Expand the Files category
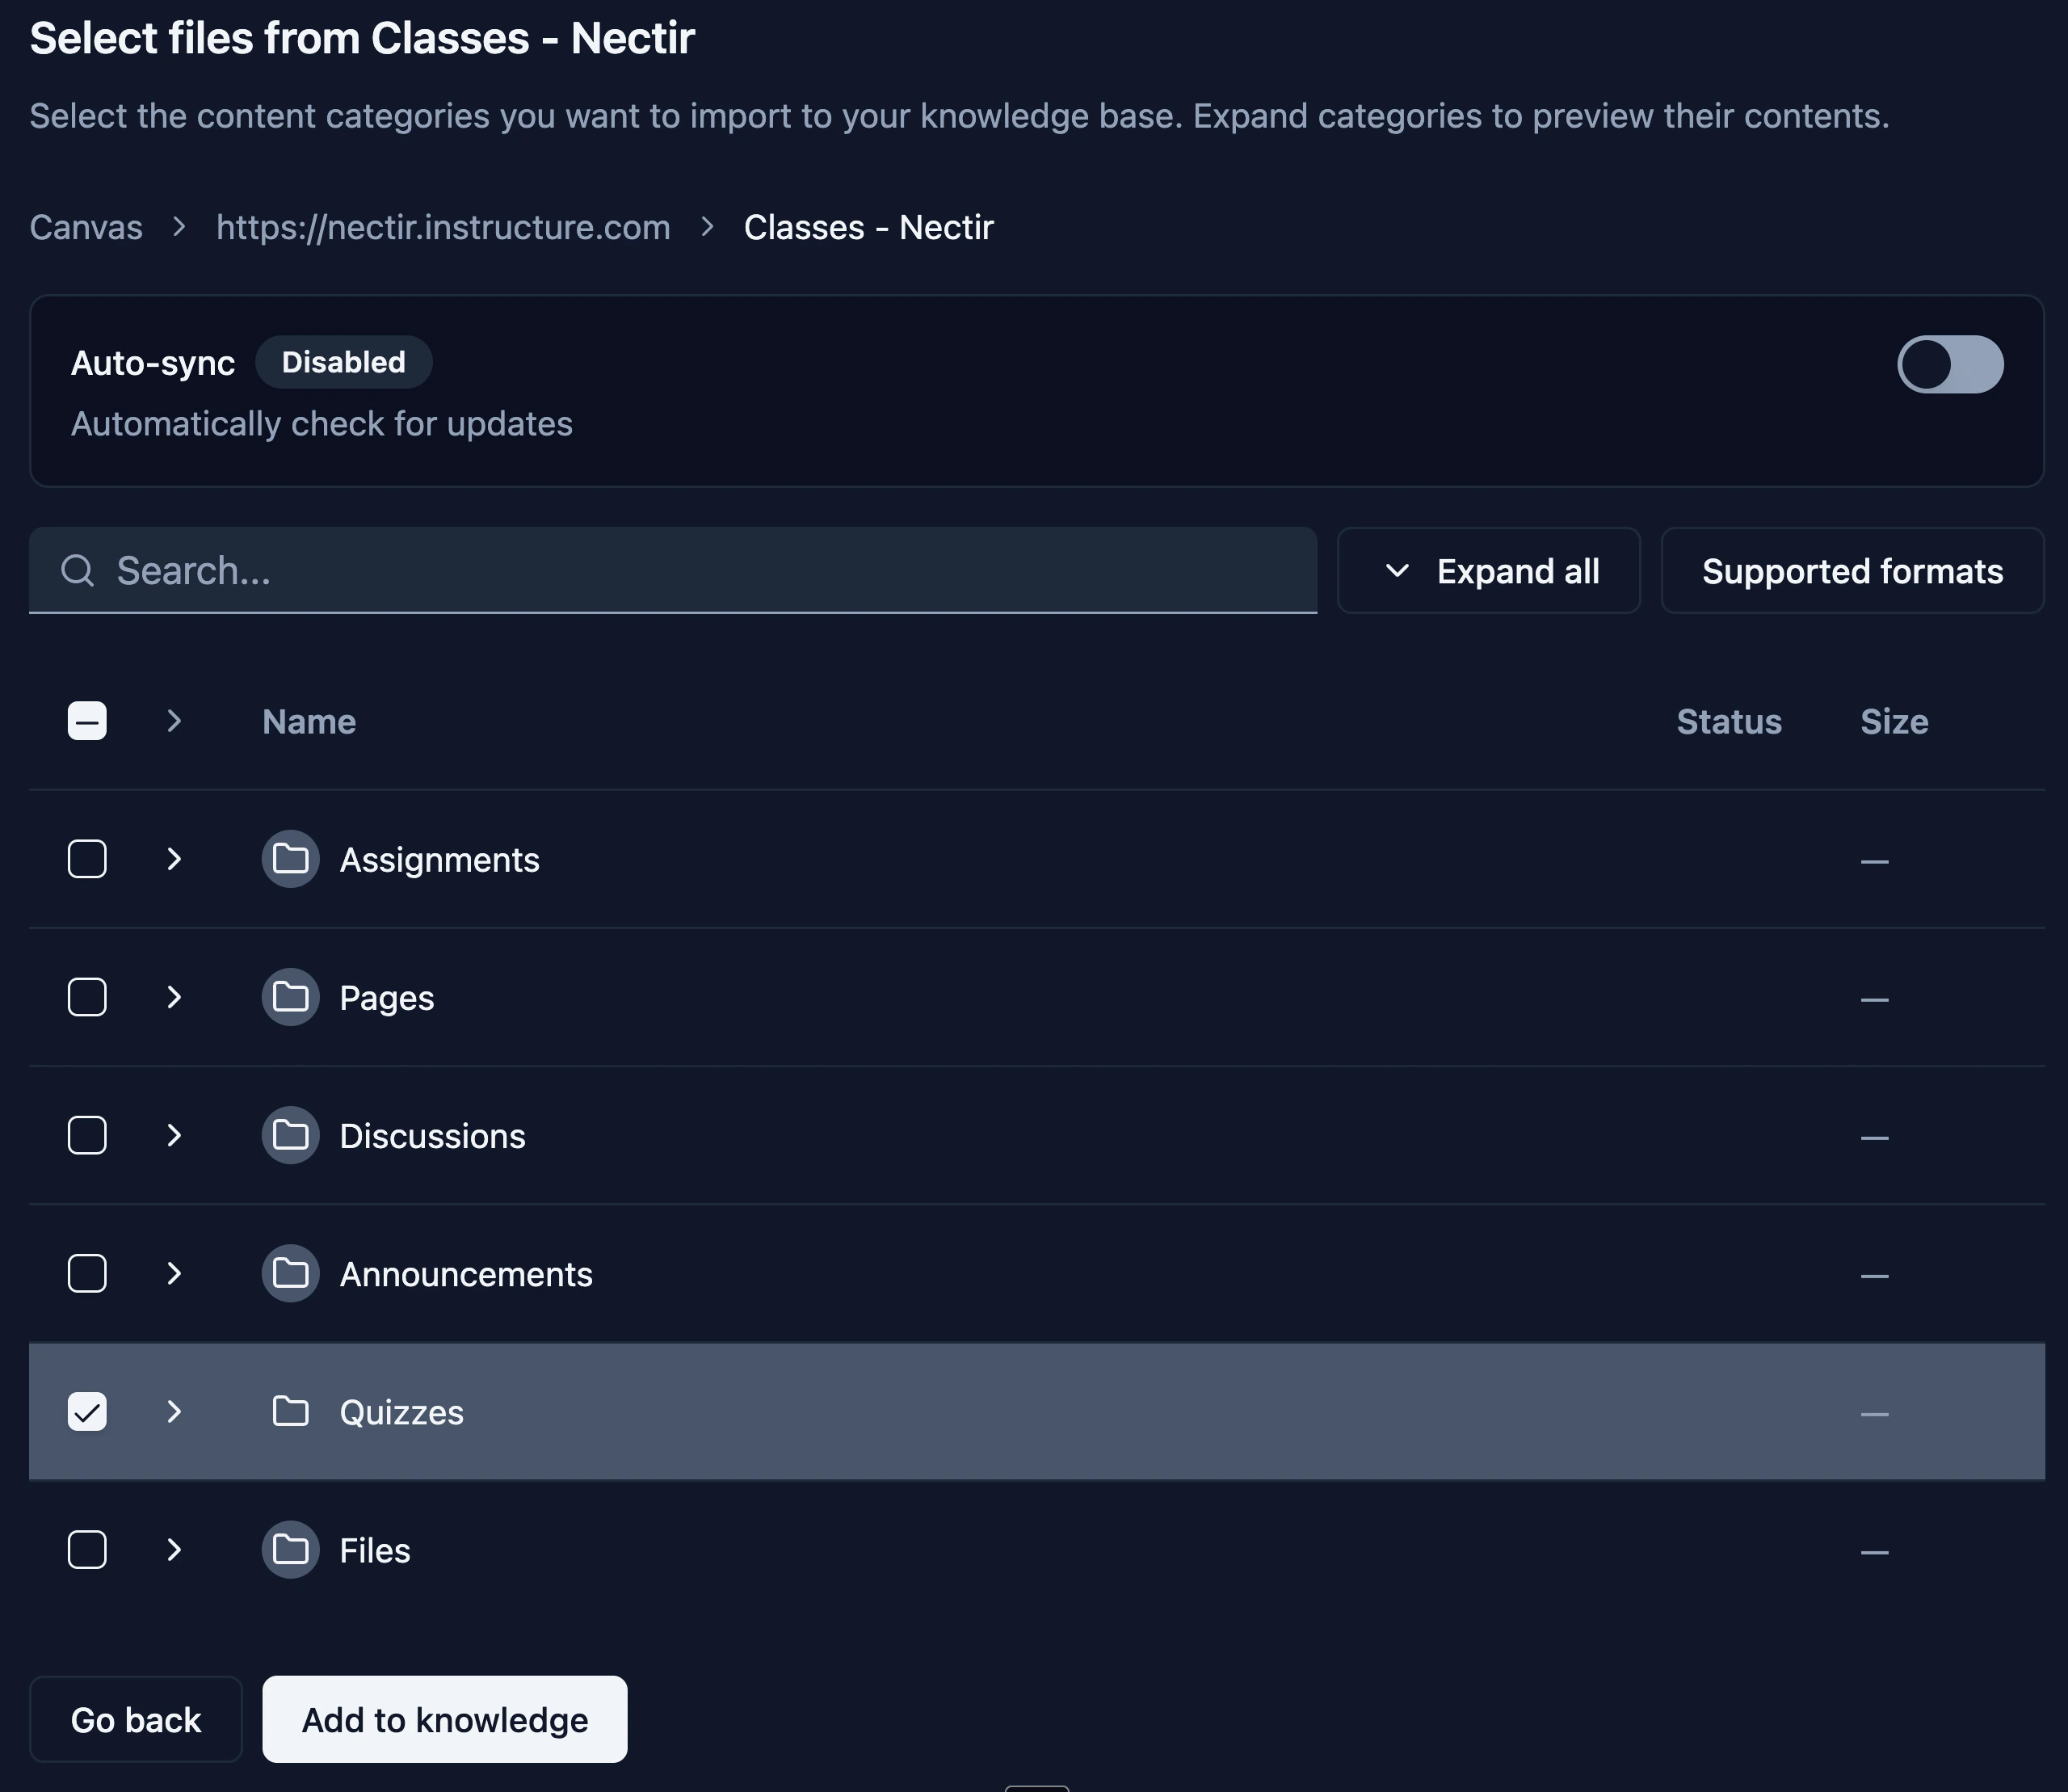Screen dimensions: 2068x1792 (176, 1550)
